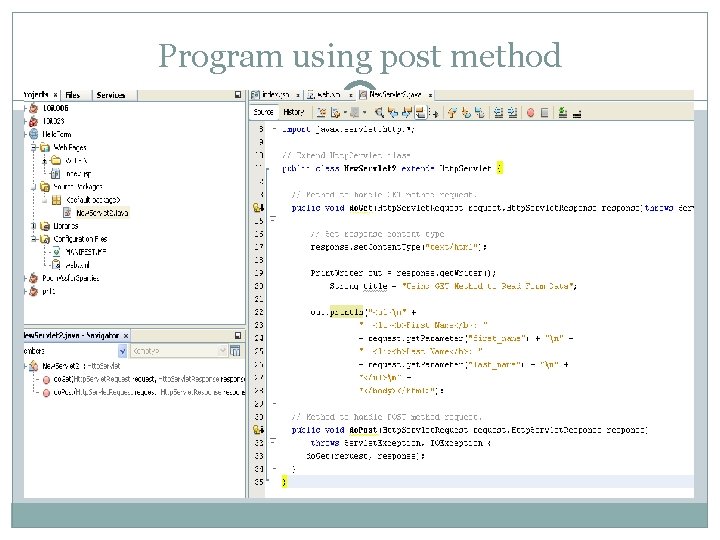Select NewServlet2.java in Projects tree
Screen dimensions: 720x540
(x=96, y=213)
